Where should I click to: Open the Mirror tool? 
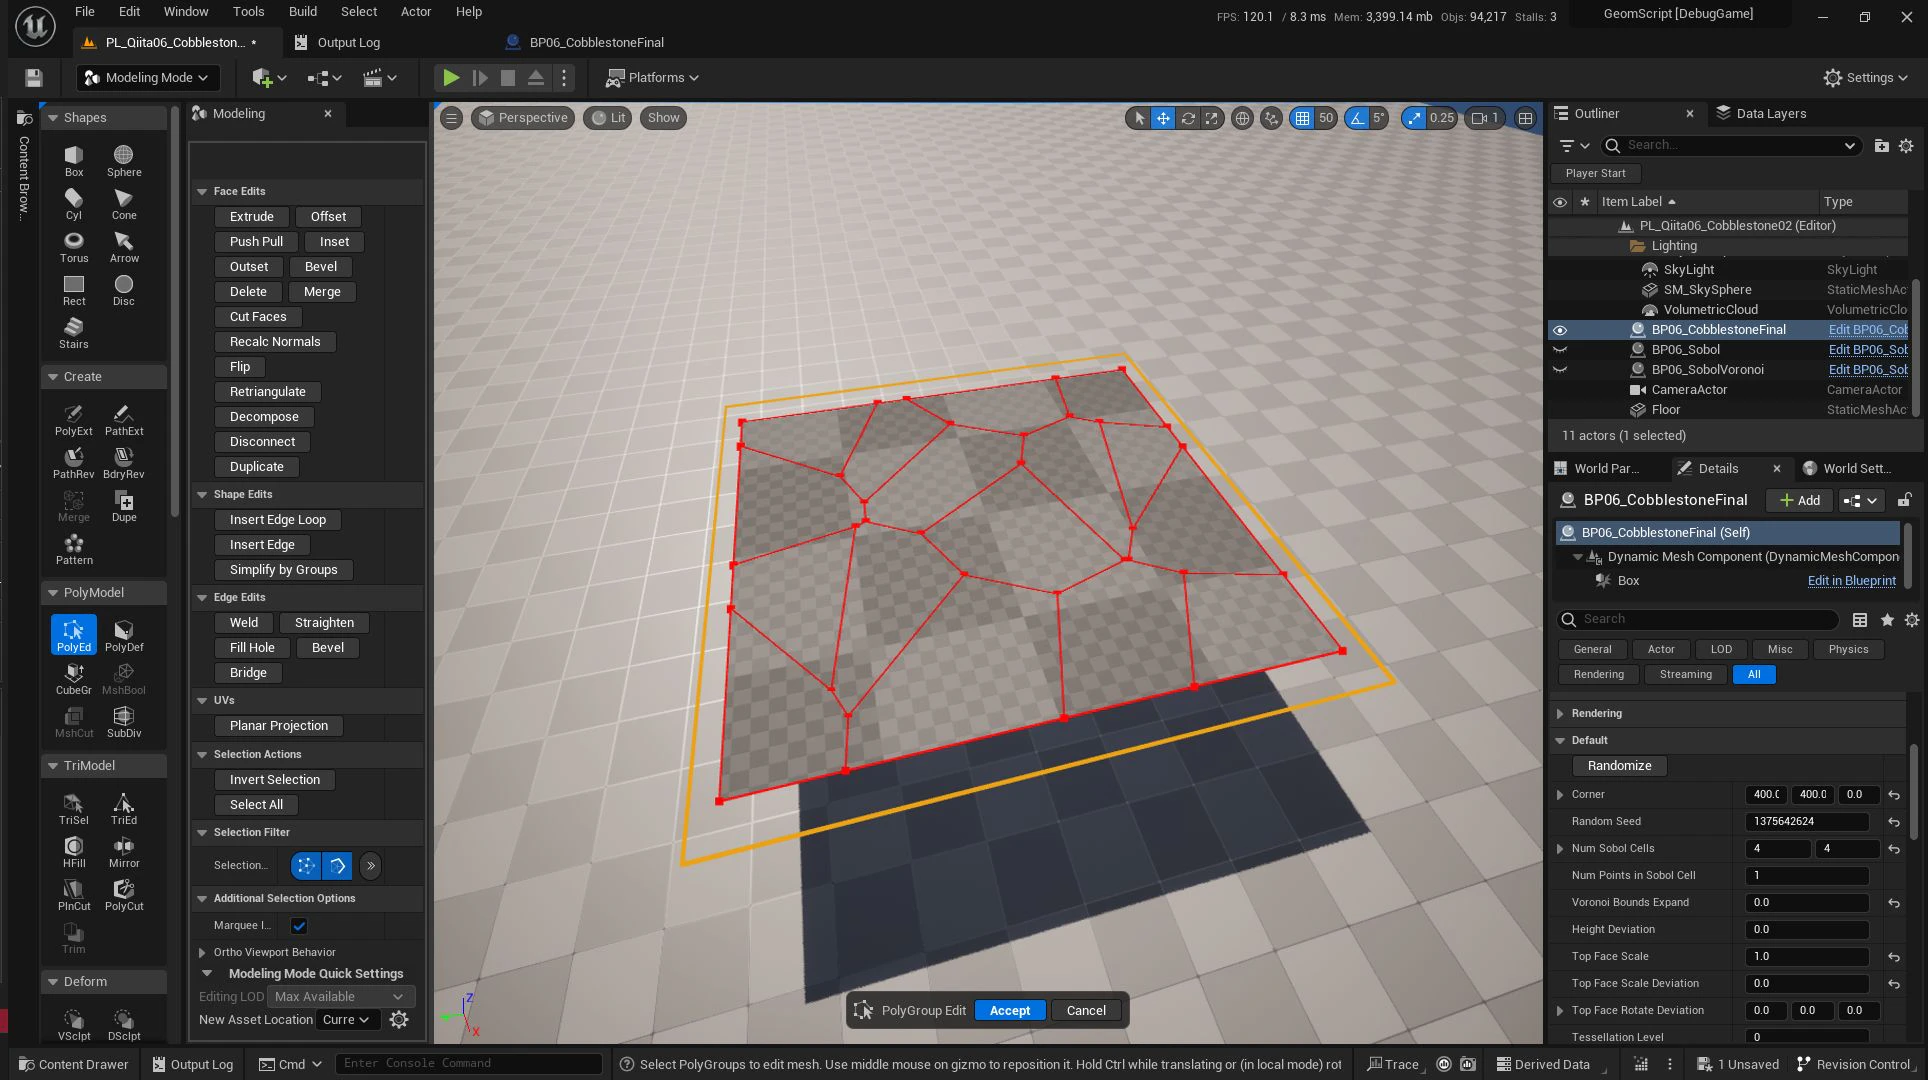[x=124, y=851]
